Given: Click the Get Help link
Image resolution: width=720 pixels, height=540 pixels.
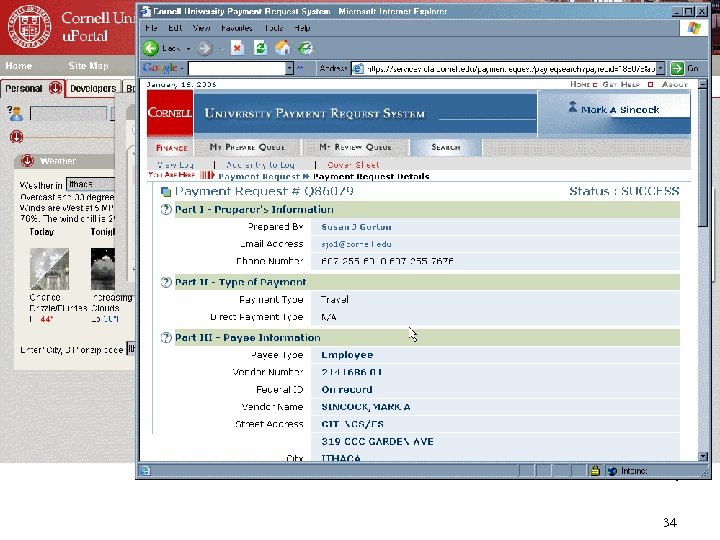Looking at the screenshot, I should coord(621,84).
